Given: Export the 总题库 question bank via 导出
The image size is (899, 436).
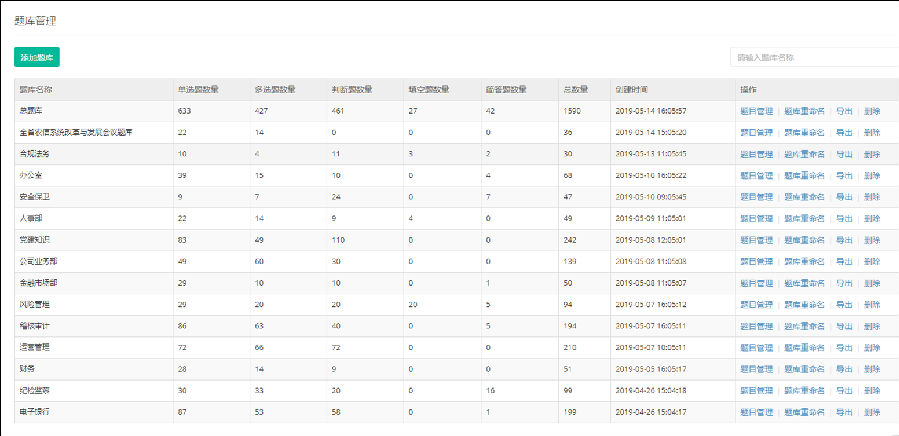Looking at the screenshot, I should (844, 111).
